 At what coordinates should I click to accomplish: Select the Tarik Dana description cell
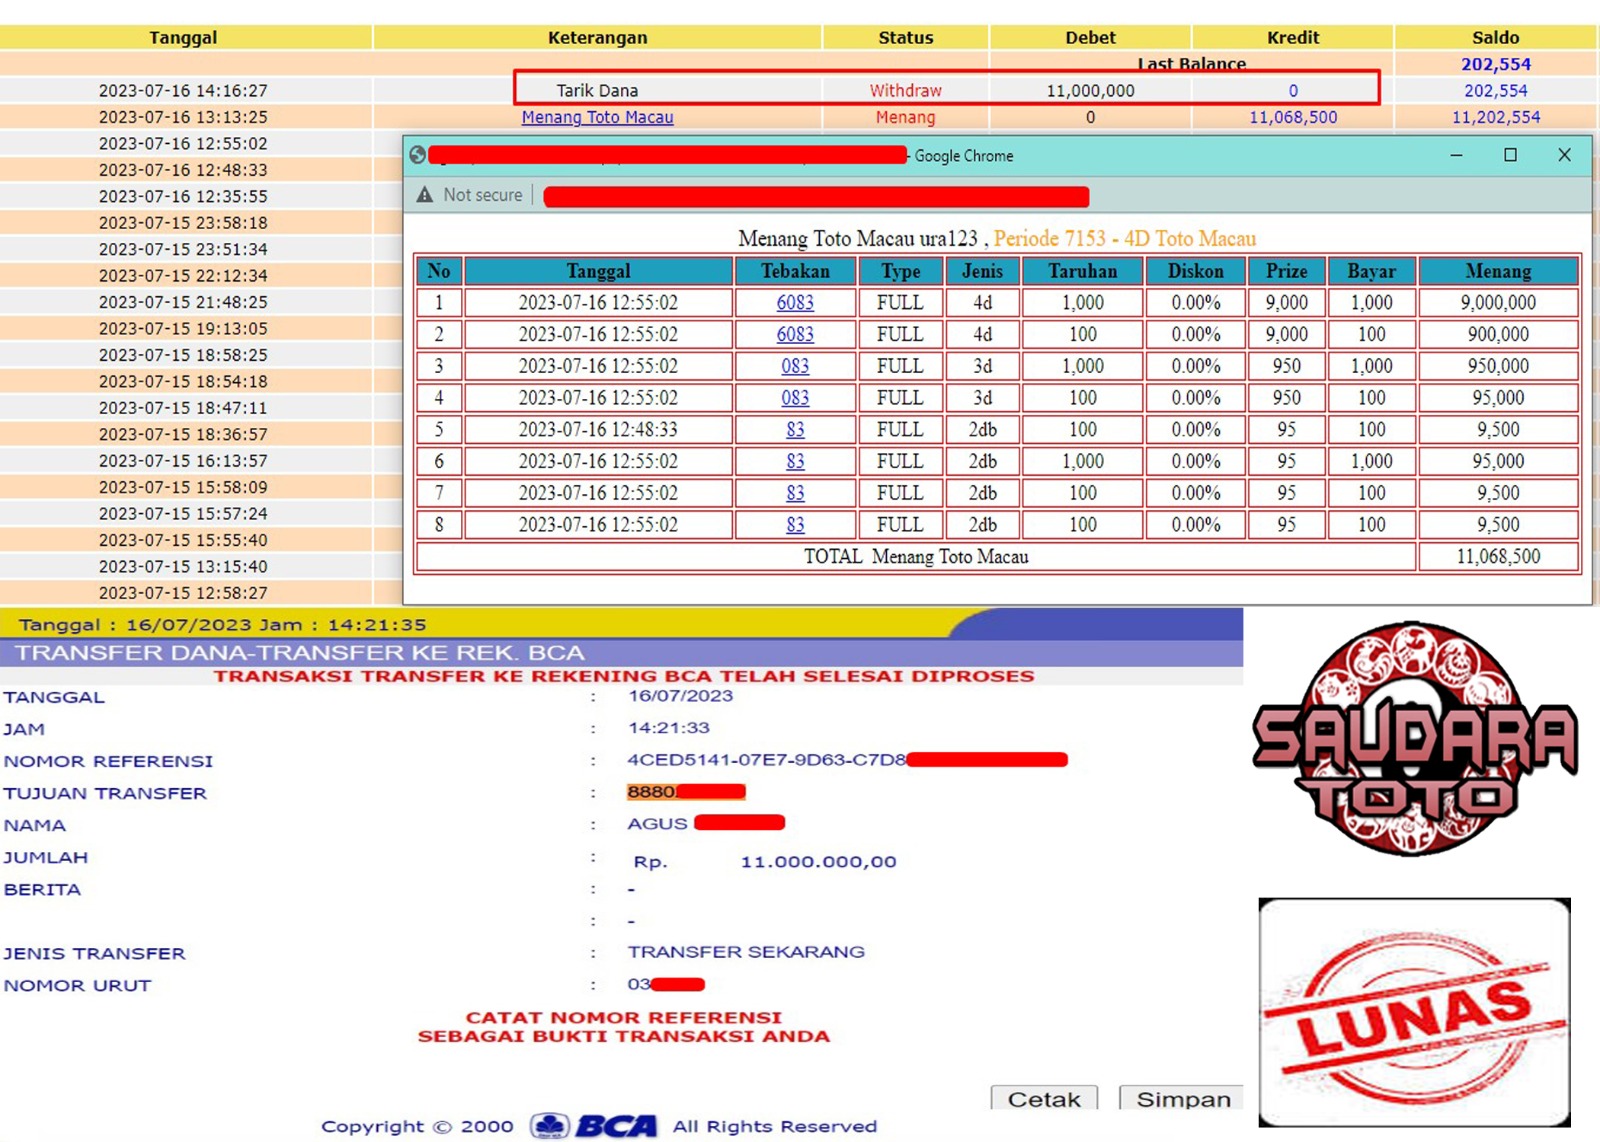(x=597, y=91)
